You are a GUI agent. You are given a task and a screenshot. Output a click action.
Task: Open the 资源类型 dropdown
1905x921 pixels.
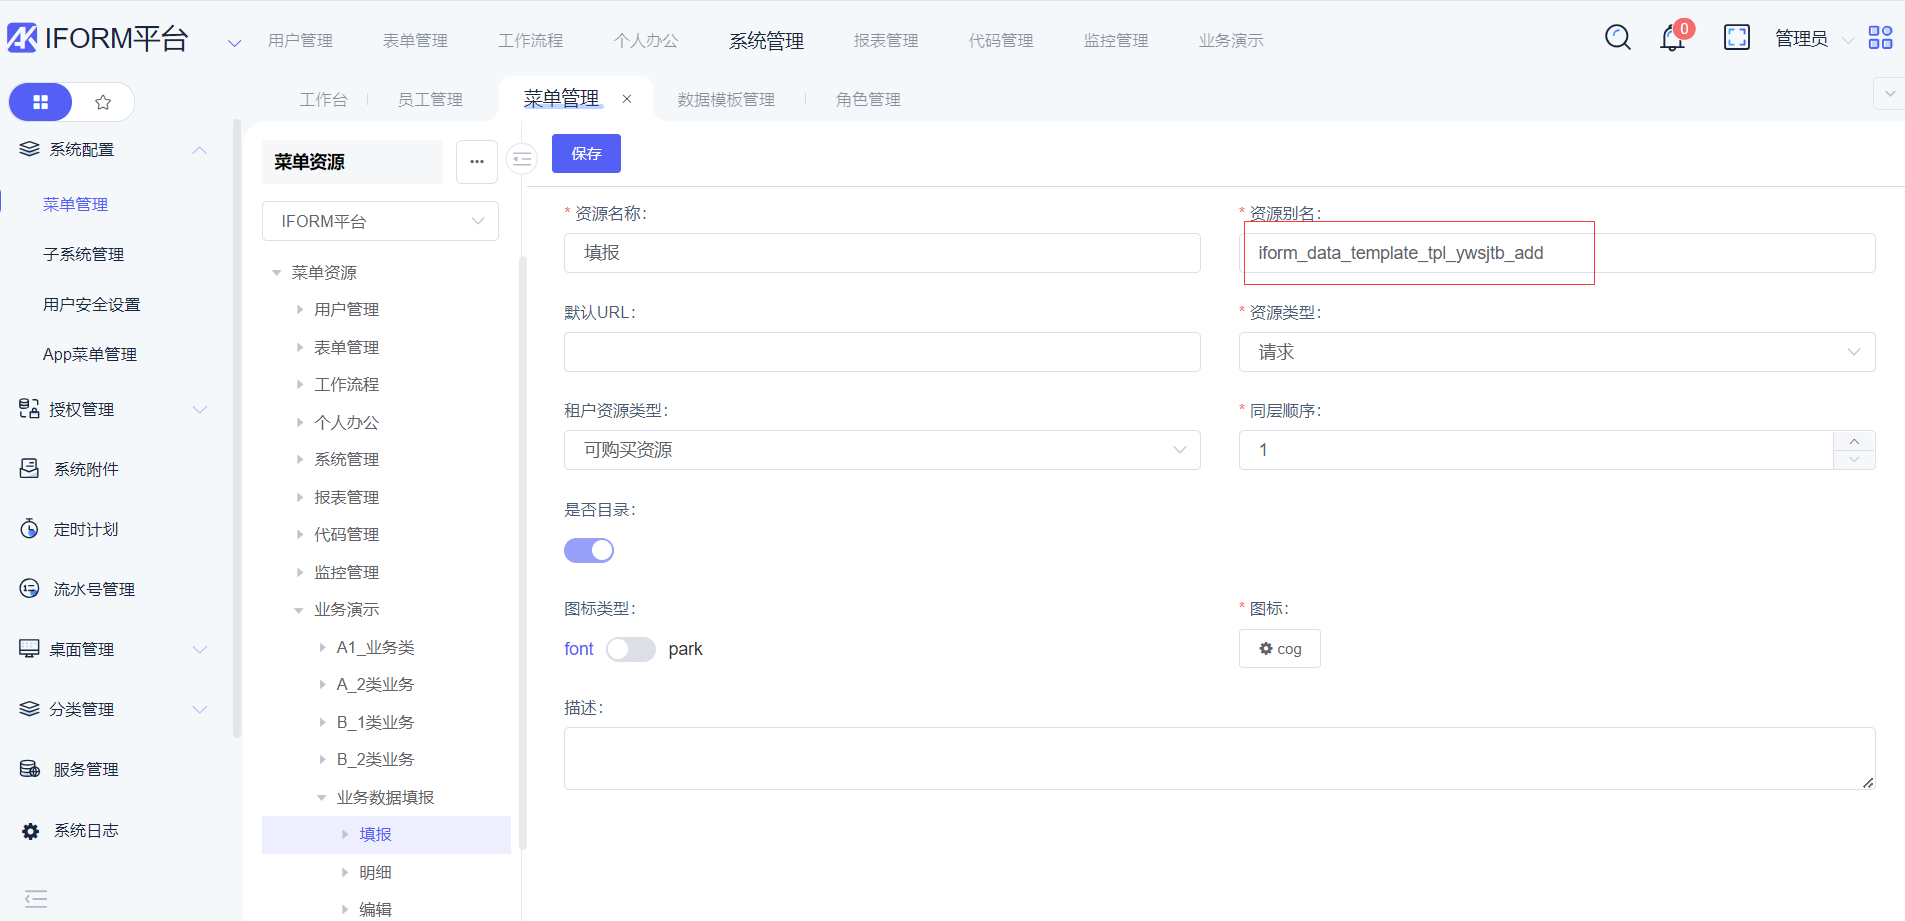[x=1556, y=352]
